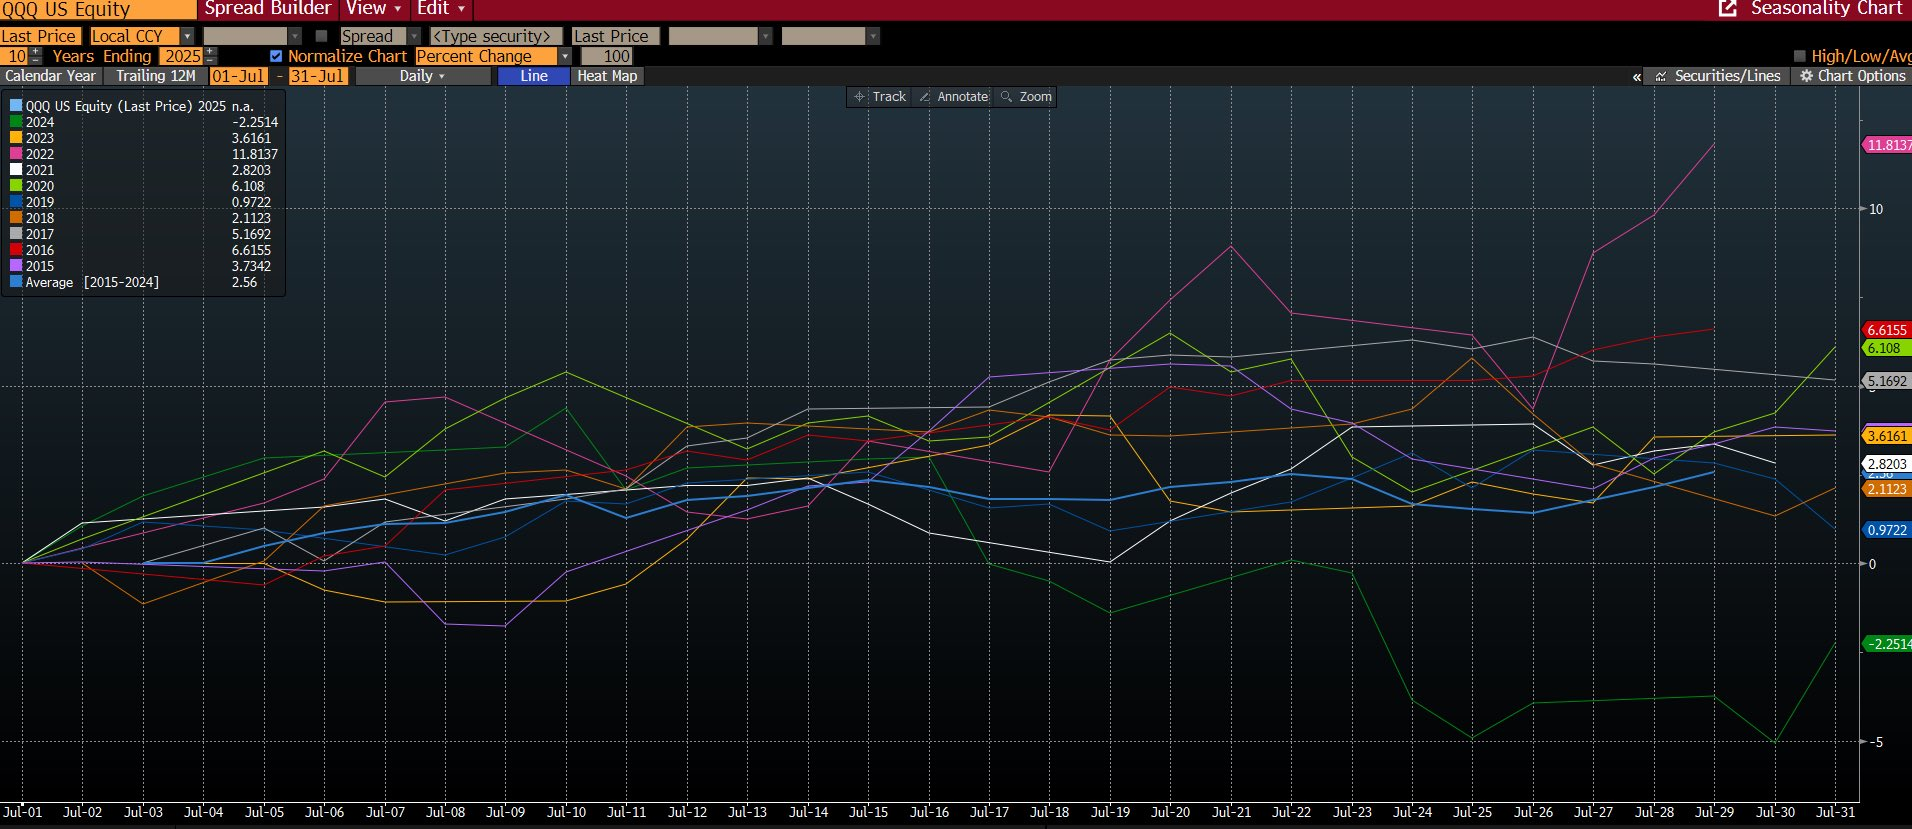The height and width of the screenshot is (829, 1912).
Task: Click the pop-out icon beside Seasonality Chart
Action: [1727, 9]
